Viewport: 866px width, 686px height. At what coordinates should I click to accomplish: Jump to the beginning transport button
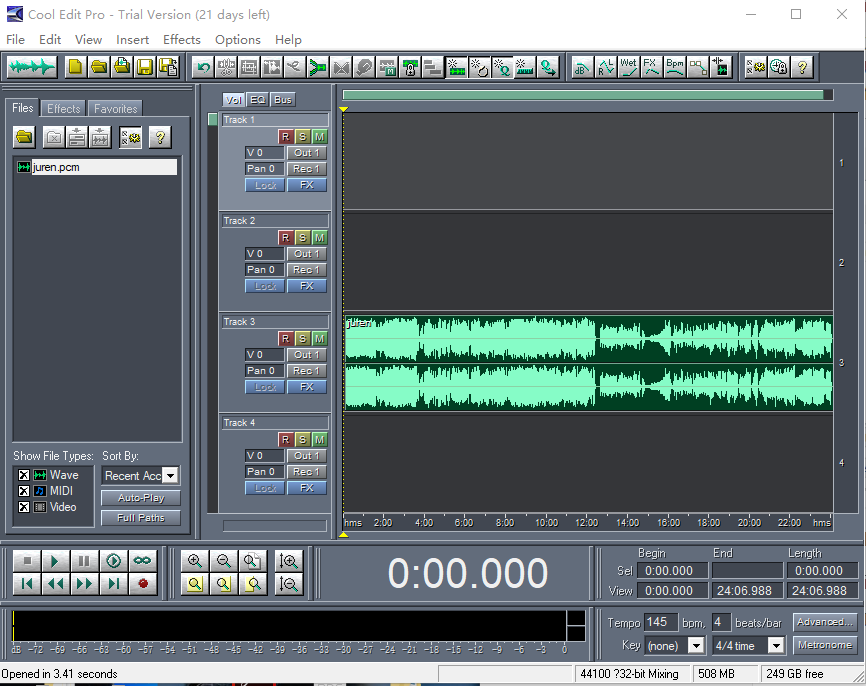(27, 584)
